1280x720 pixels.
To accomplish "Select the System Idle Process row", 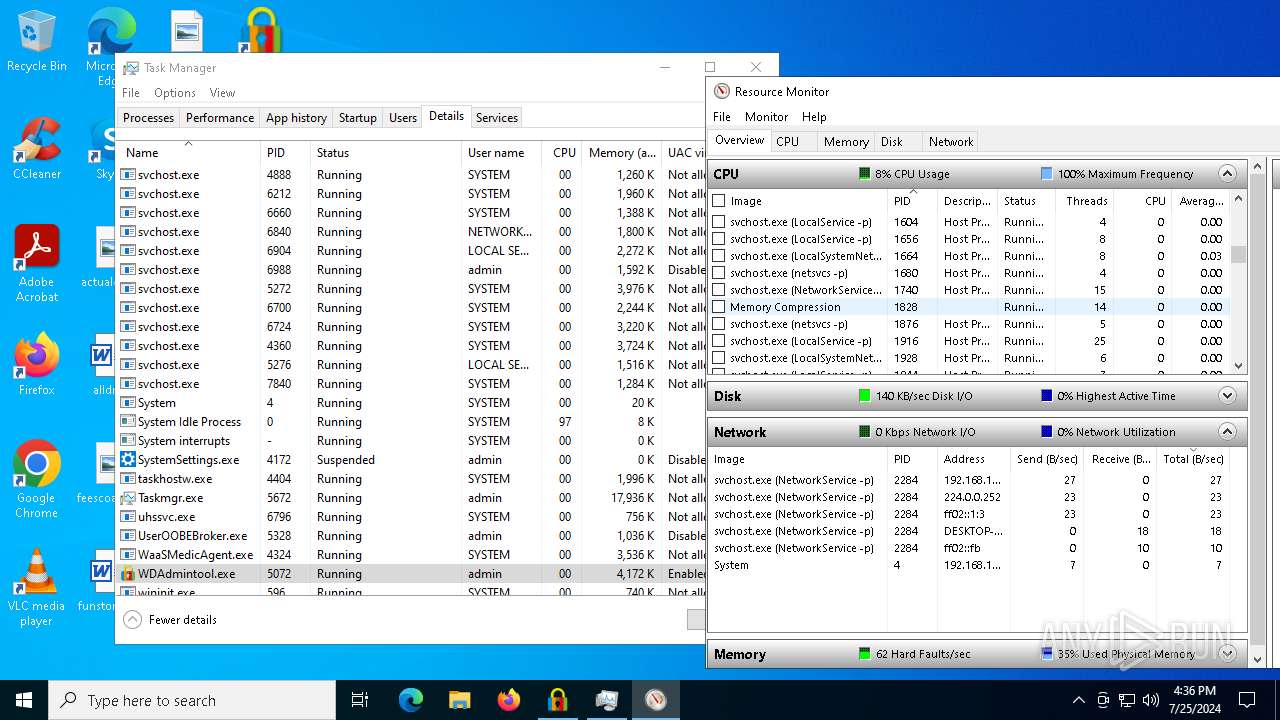I will tap(411, 422).
